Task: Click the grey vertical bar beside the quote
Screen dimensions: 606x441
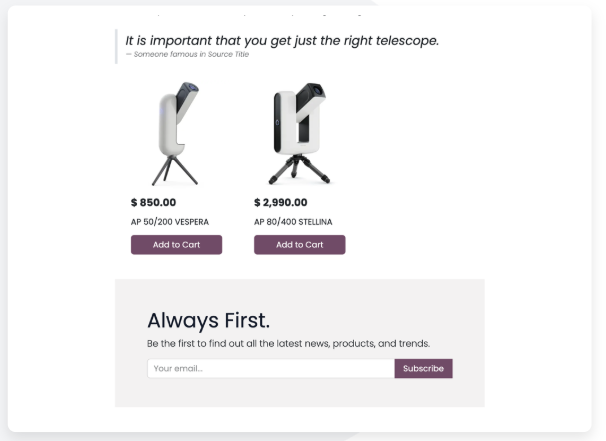Action: (x=117, y=46)
